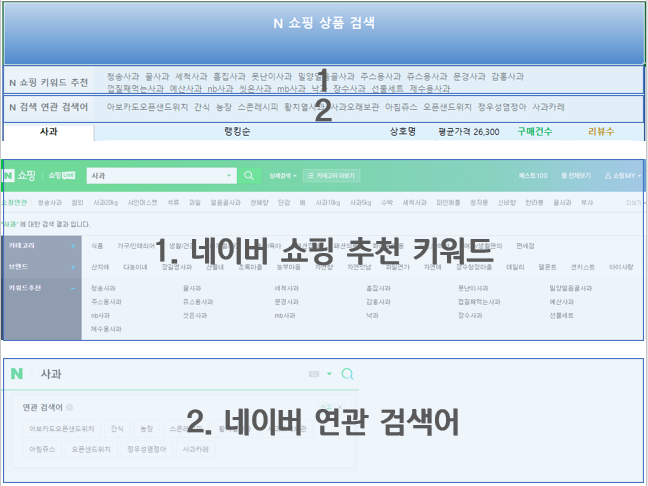Click the 농장 chip under 연관 검색어
Image resolution: width=648 pixels, height=486 pixels.
coord(147,429)
